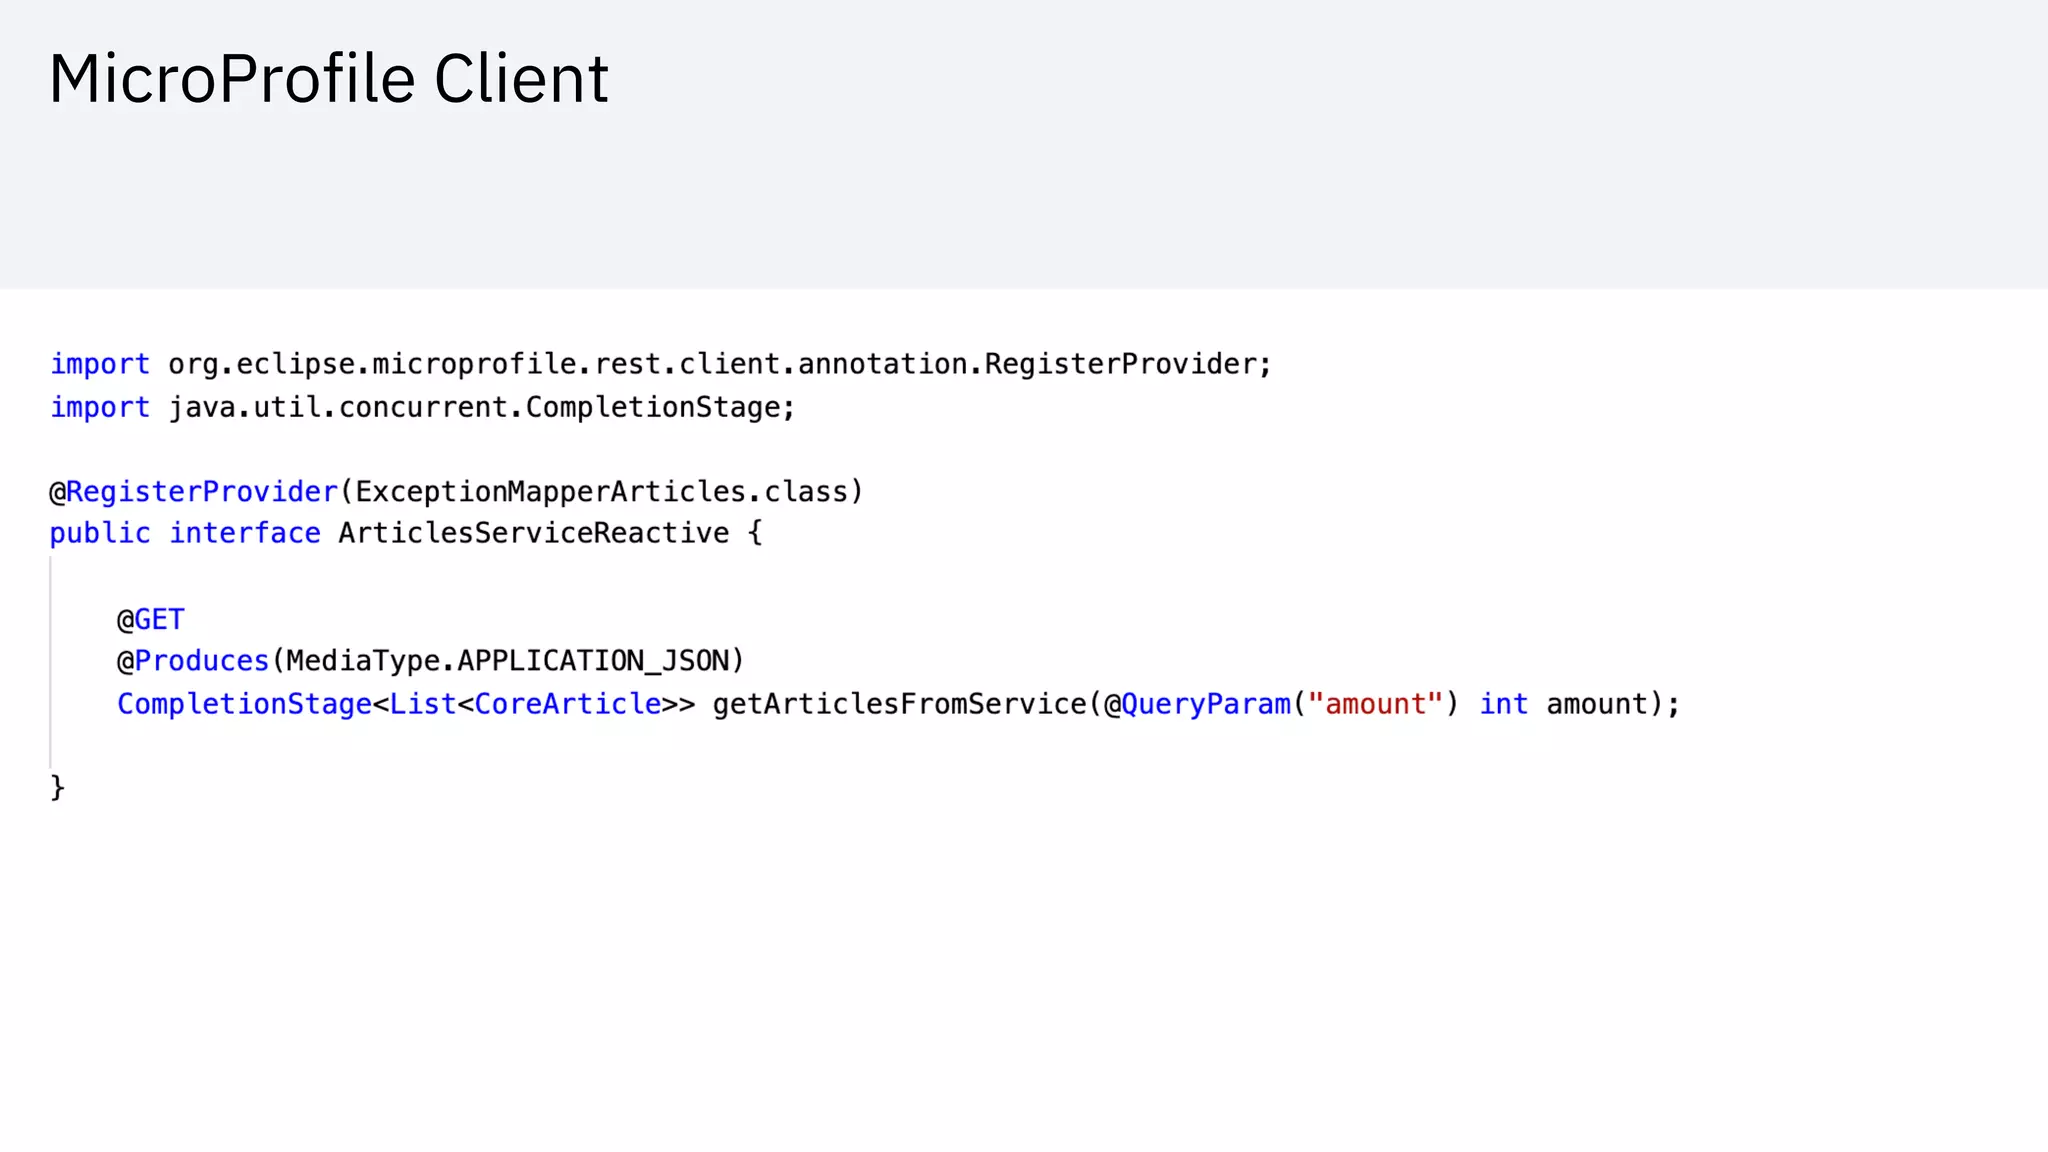
Task: Click "MediaType.APPLICATION_JSON" text
Action: click(508, 661)
